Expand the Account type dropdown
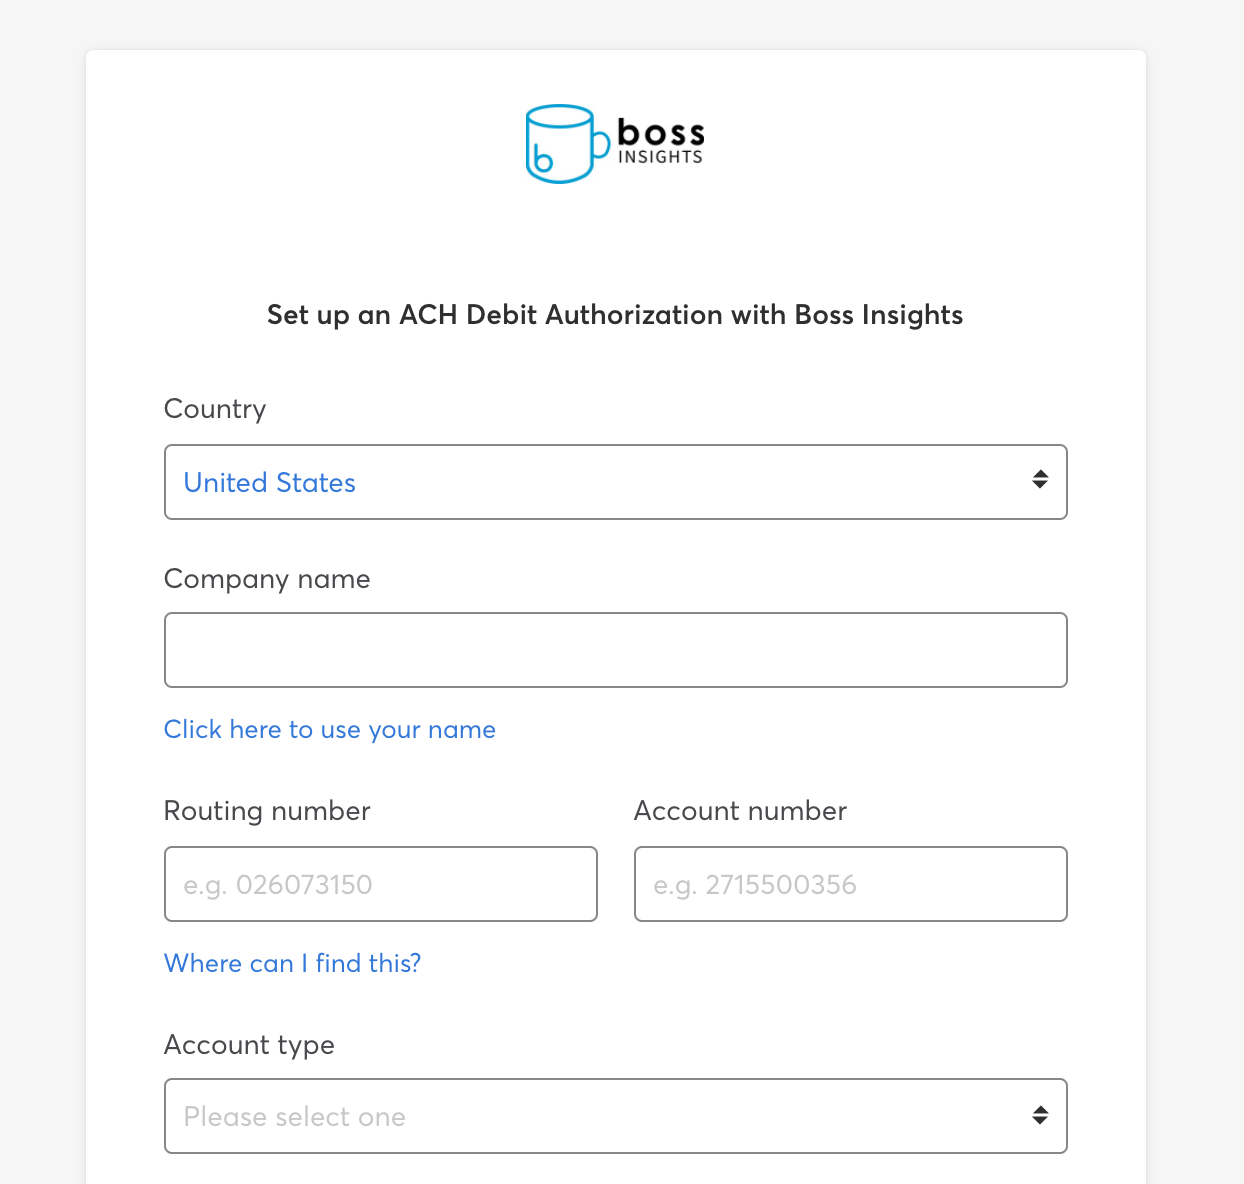Viewport: 1244px width, 1184px height. (x=616, y=1116)
